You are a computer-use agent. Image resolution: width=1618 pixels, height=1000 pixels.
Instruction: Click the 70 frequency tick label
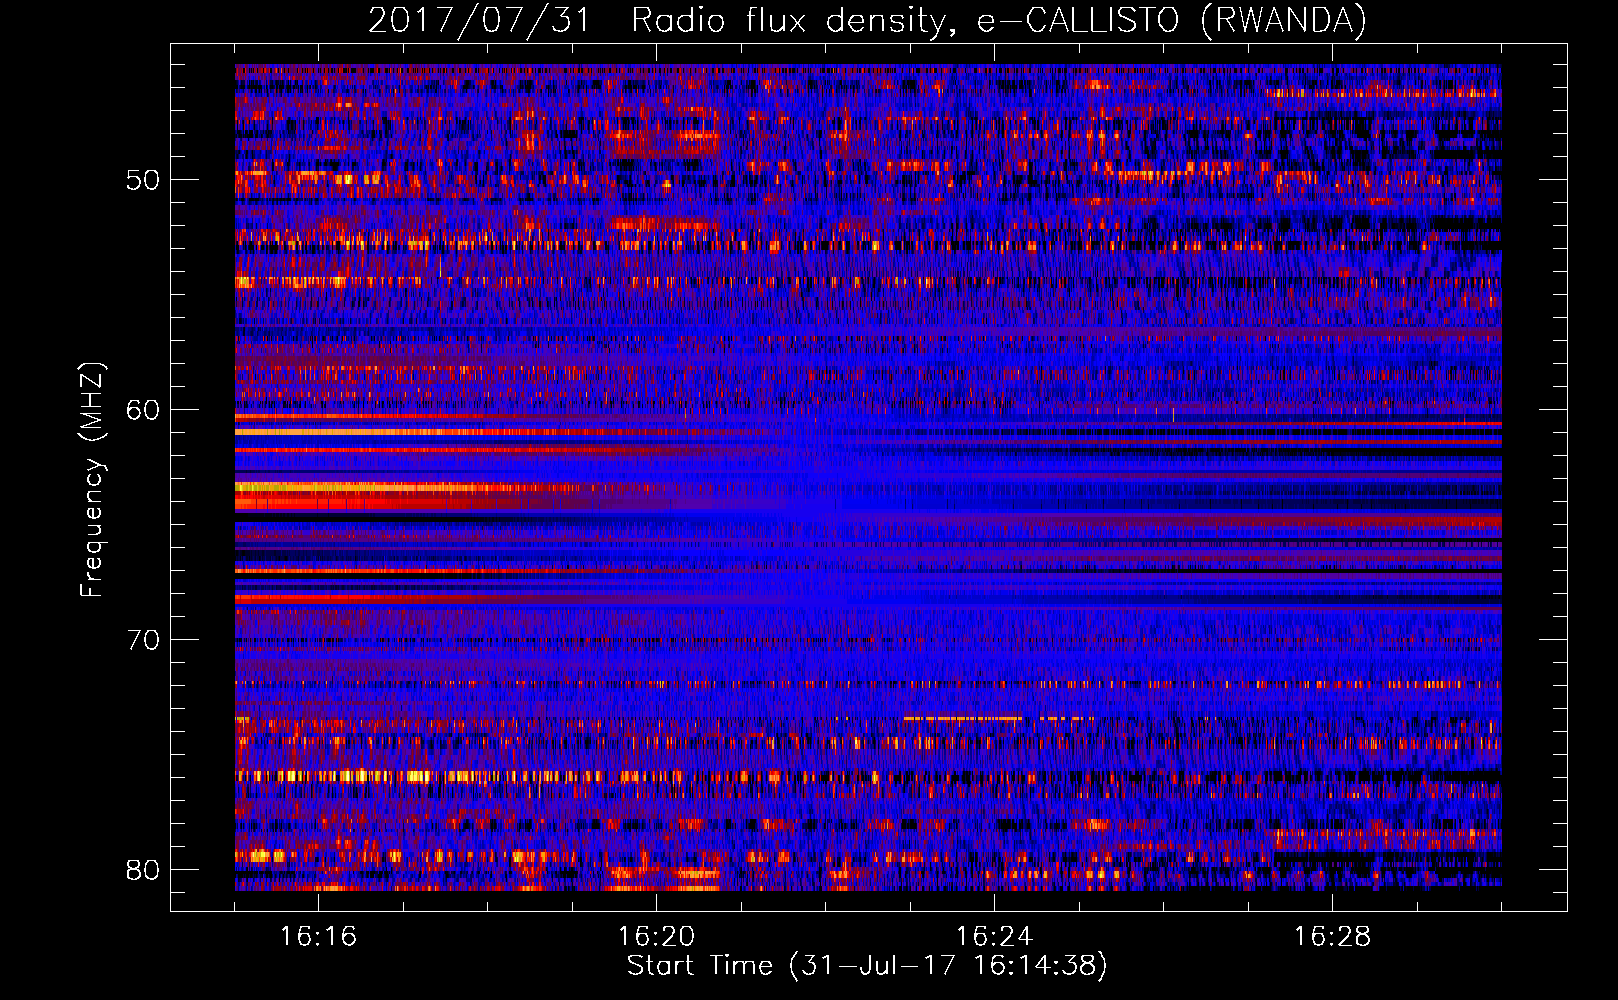pos(143,640)
